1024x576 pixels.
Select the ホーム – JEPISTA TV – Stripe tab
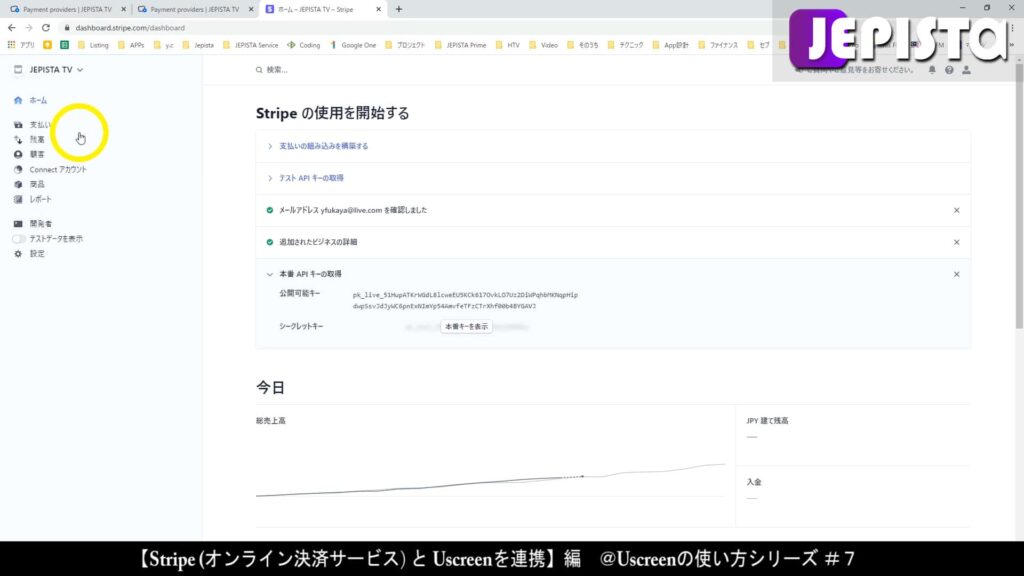(x=323, y=9)
